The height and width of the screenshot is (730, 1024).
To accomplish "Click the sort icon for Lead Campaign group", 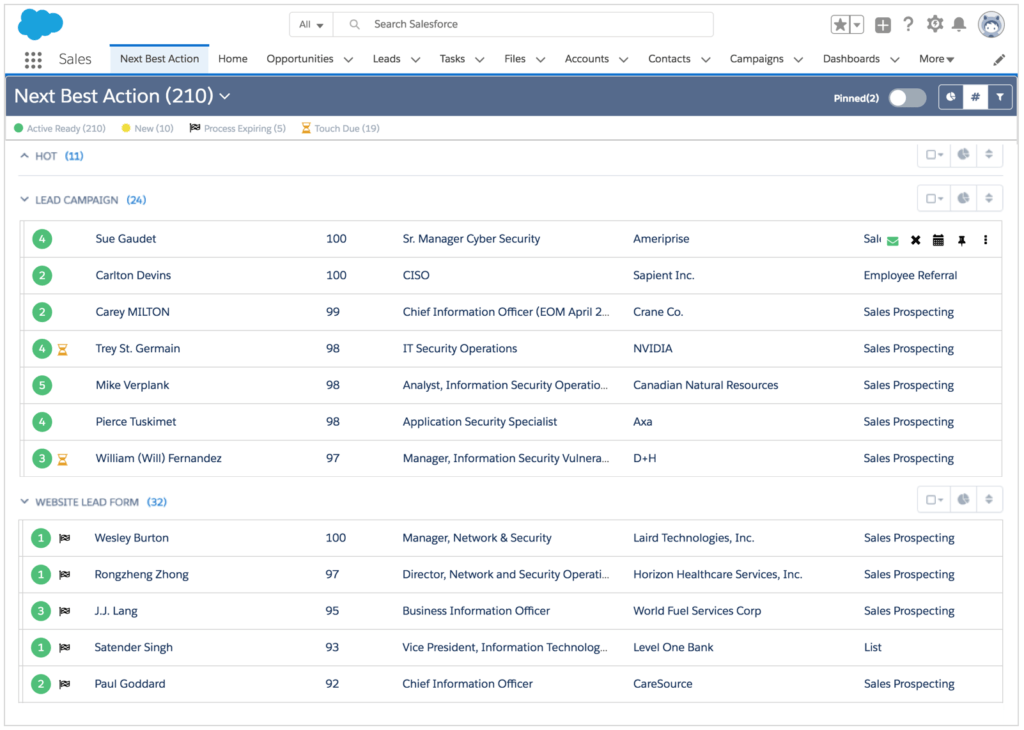I will click(989, 198).
